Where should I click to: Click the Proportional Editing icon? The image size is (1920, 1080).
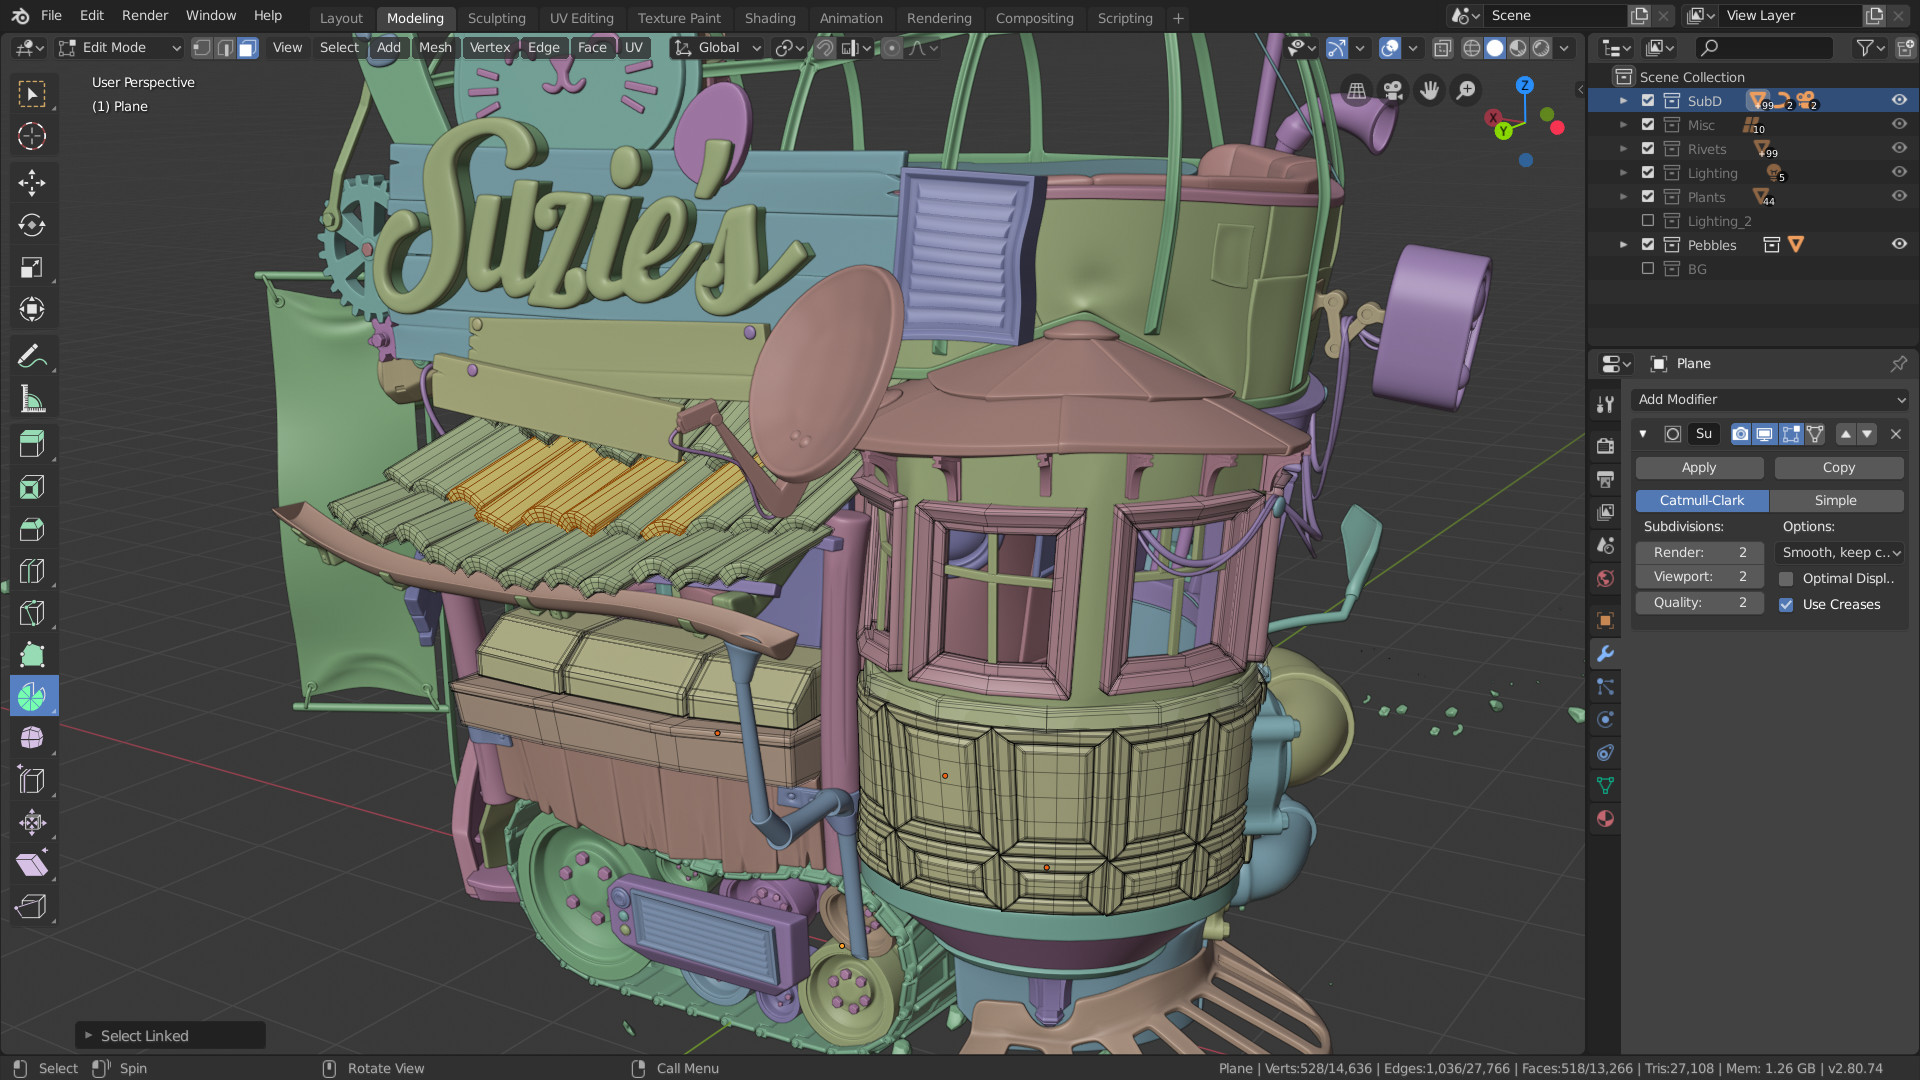tap(891, 47)
